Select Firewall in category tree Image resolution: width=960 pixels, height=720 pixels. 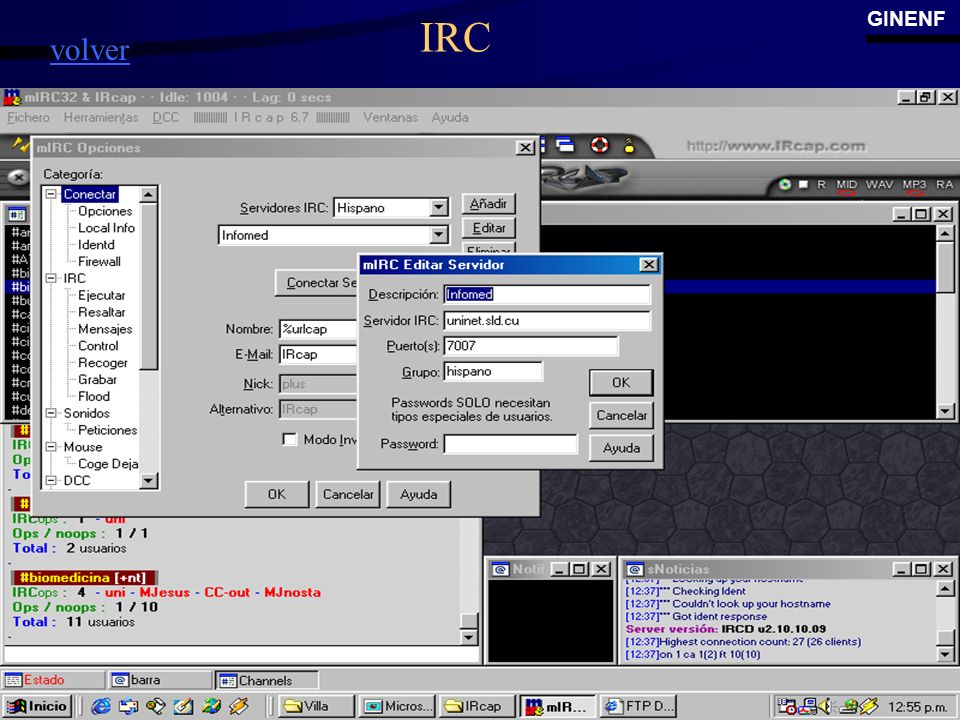coord(99,261)
